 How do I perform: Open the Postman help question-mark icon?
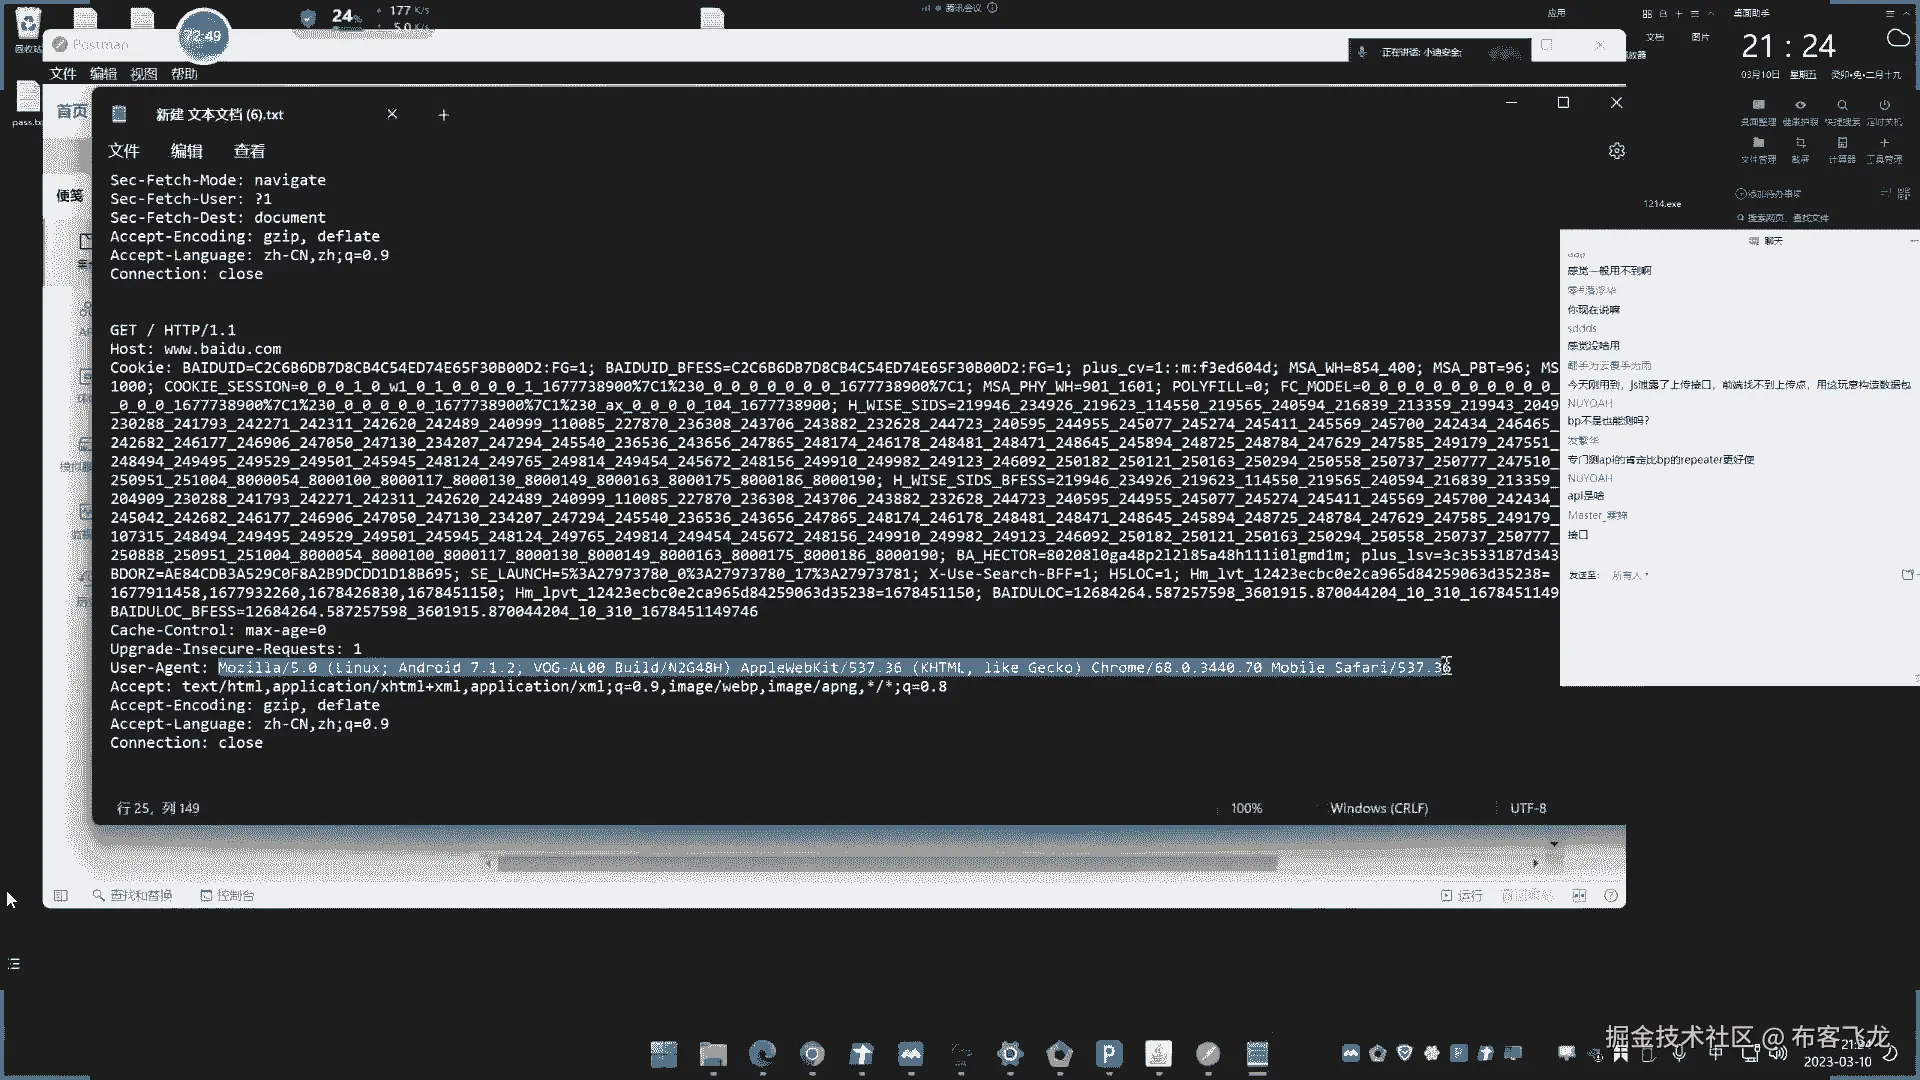pyautogui.click(x=1610, y=895)
